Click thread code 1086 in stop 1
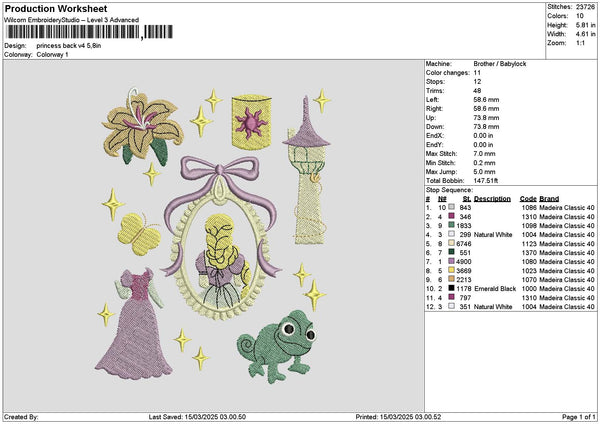 point(529,207)
